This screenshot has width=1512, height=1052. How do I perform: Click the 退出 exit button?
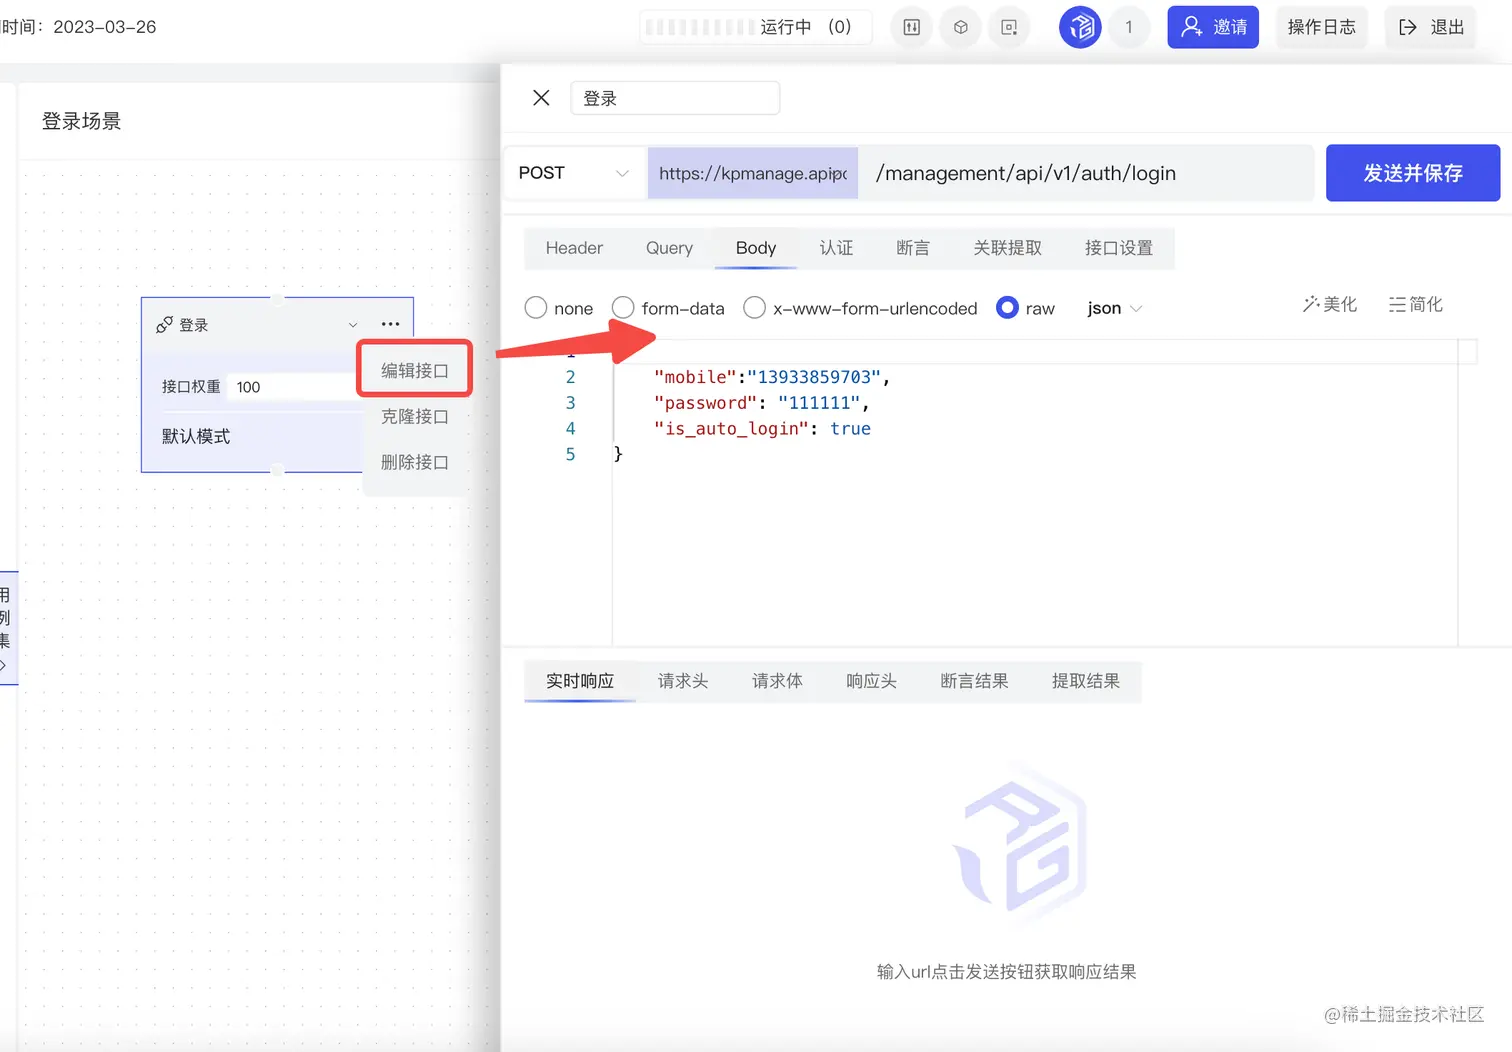1431,27
